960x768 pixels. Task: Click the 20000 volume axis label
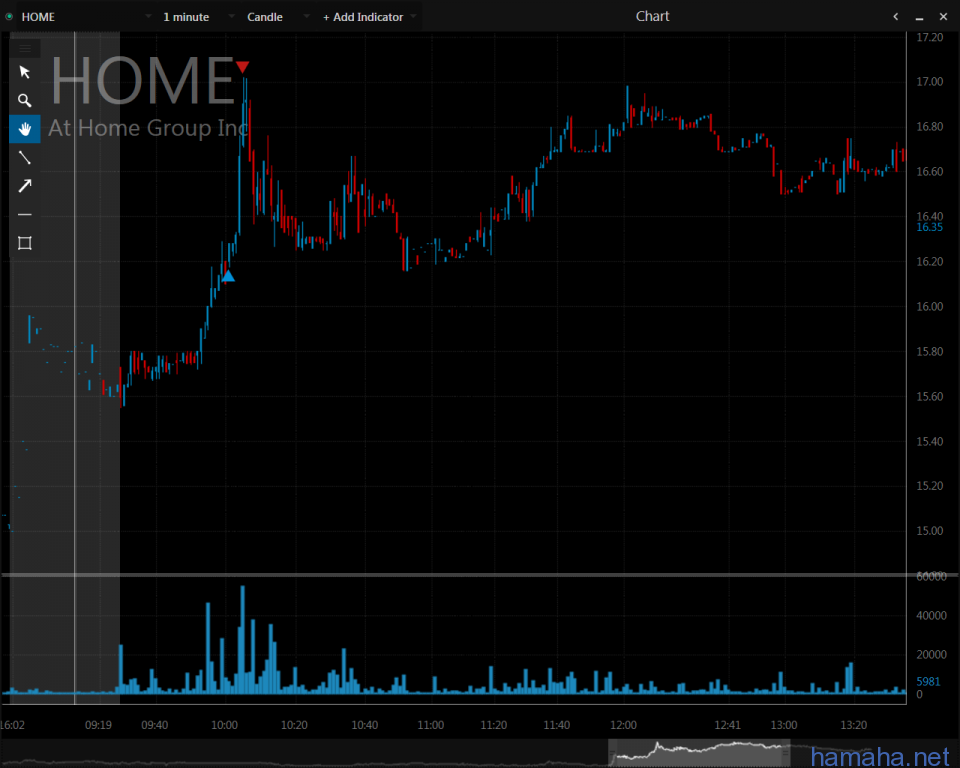click(931, 655)
